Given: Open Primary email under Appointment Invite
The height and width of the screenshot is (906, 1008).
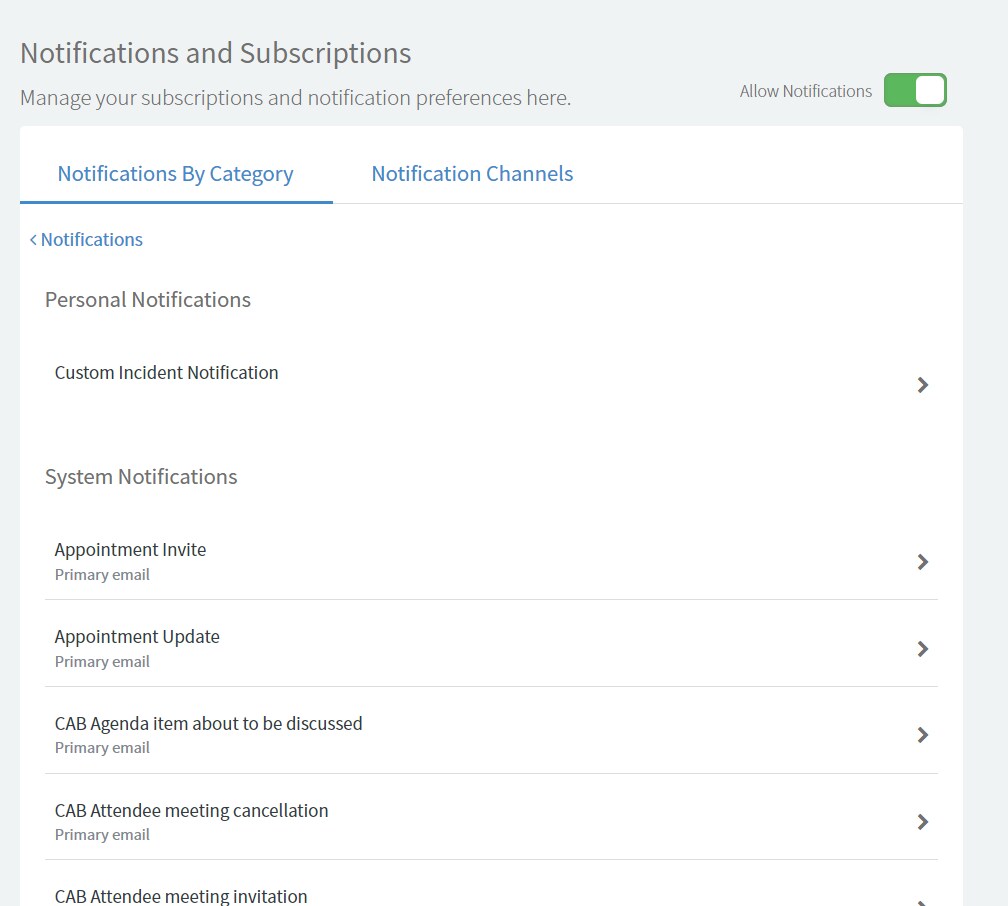Looking at the screenshot, I should click(102, 574).
